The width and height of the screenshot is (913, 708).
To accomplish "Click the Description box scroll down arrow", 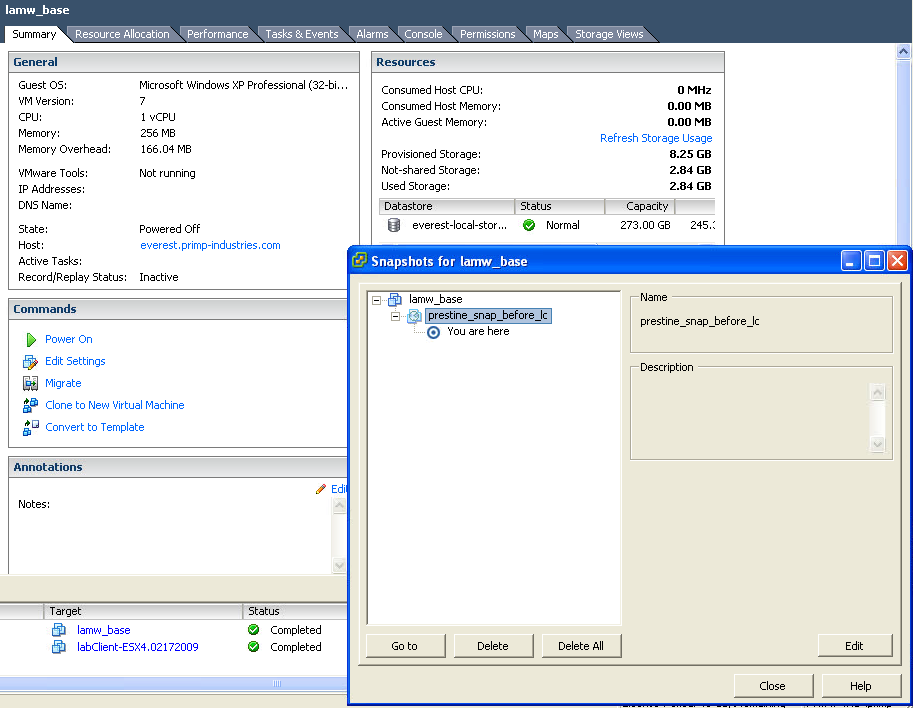I will [877, 444].
